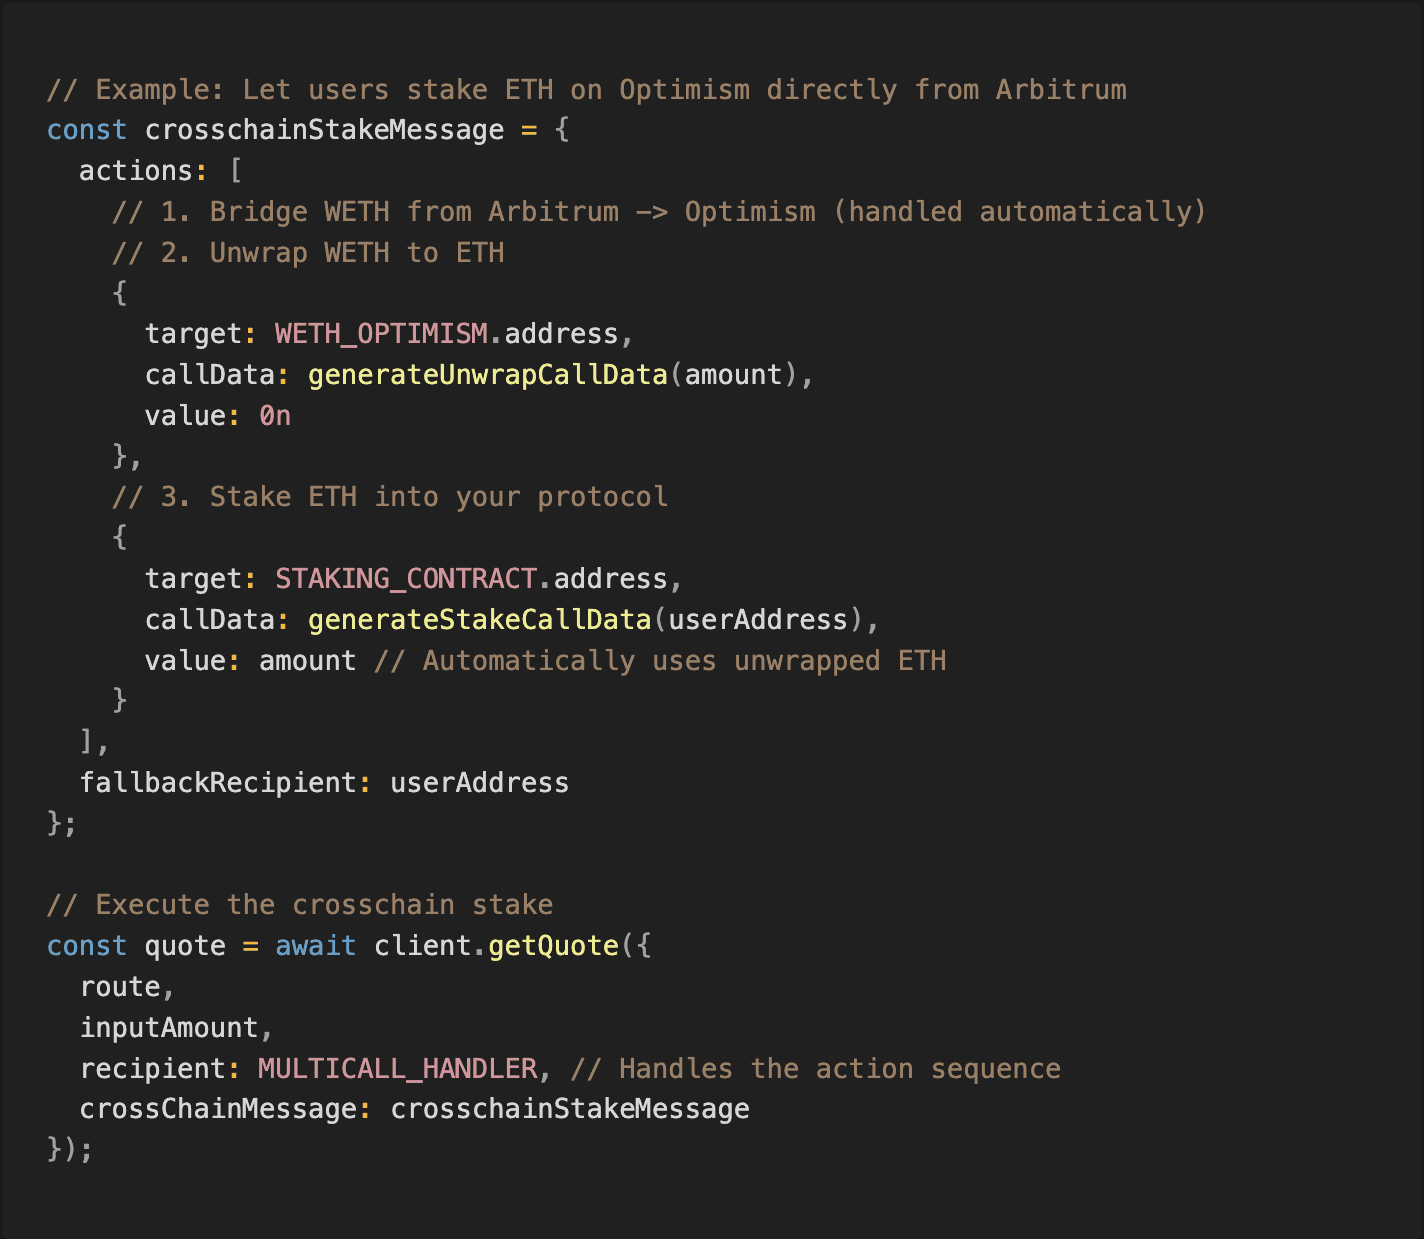Click the 'Automatically uses unwrapped ETH' comment
This screenshot has height=1239, width=1424.
660,661
